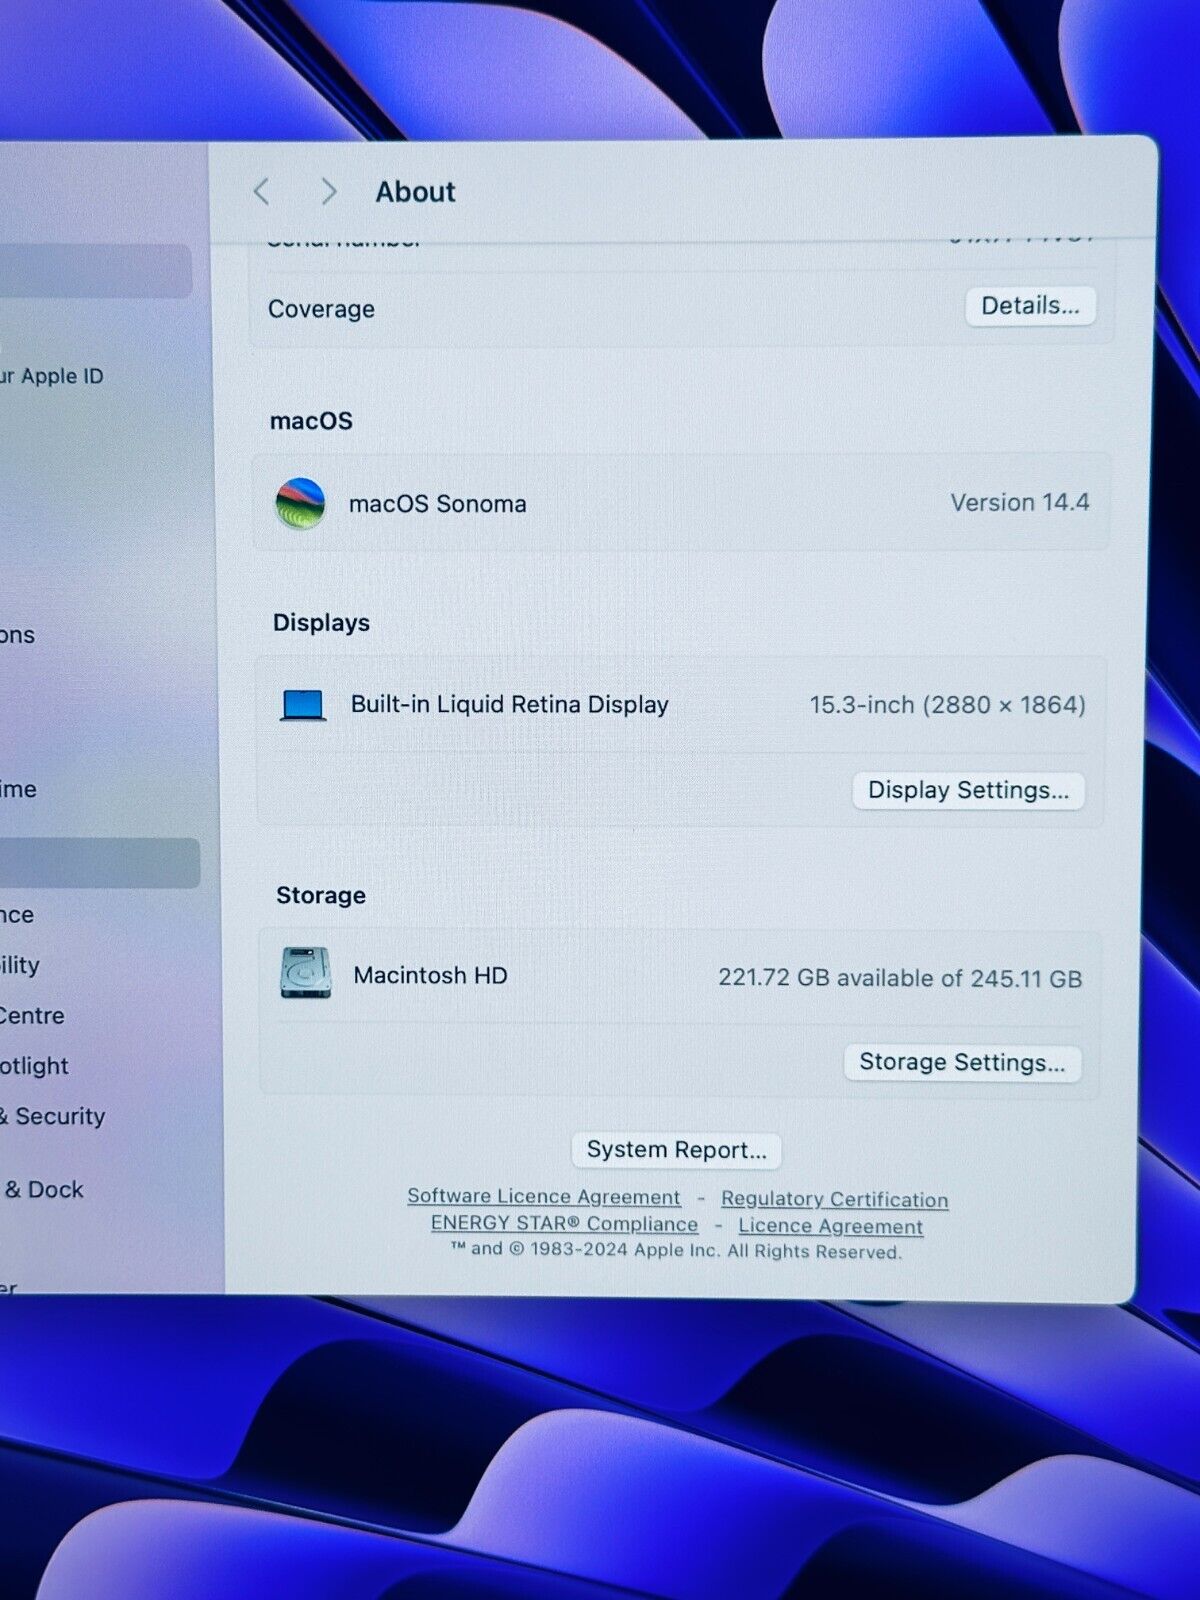Open Display Settings
The image size is (1200, 1600).
pos(968,790)
